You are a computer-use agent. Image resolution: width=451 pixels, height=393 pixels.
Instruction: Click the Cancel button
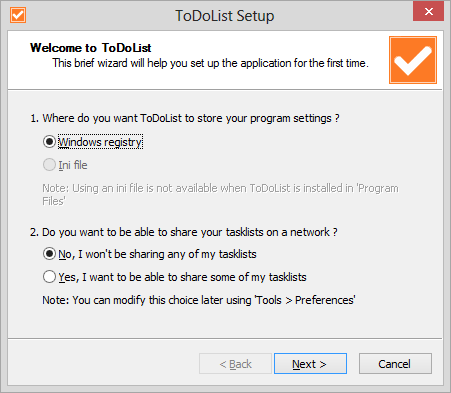tap(395, 364)
